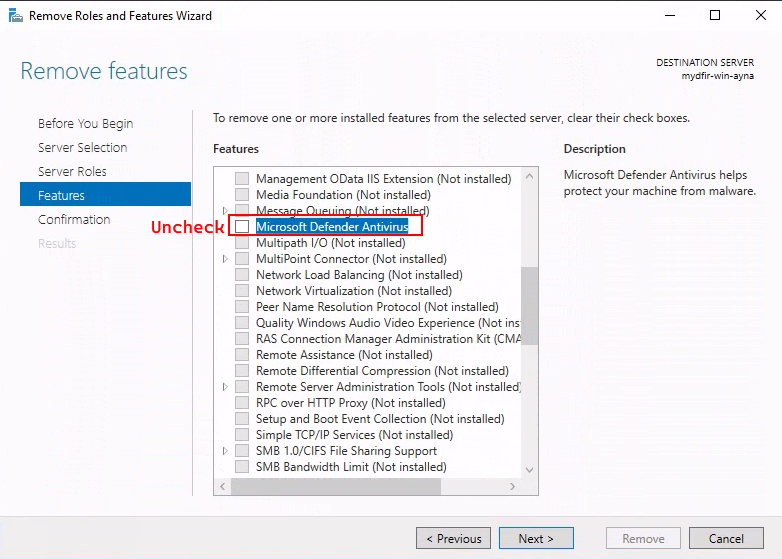Select the Network Load Balancing feature item
The height and width of the screenshot is (559, 782).
pyautogui.click(x=359, y=275)
